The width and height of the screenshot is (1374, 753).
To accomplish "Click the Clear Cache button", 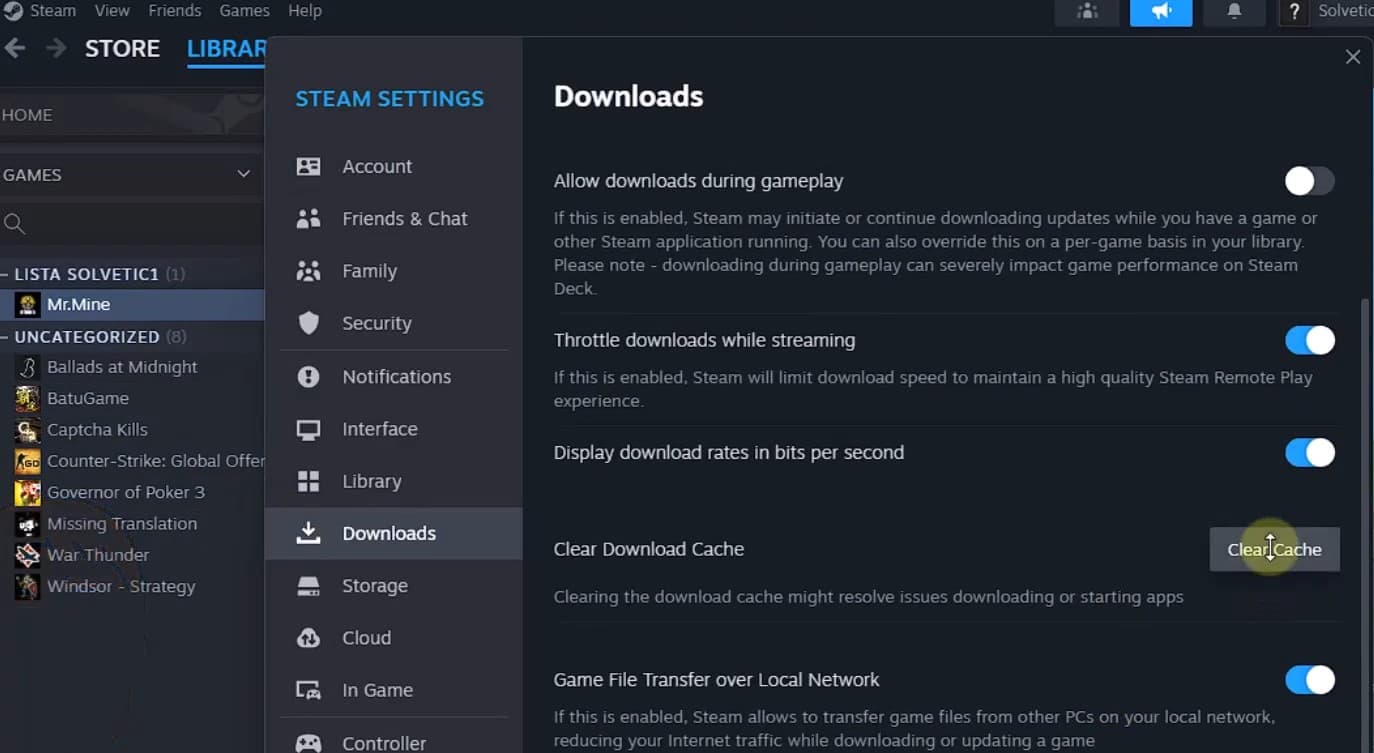I will (1274, 549).
